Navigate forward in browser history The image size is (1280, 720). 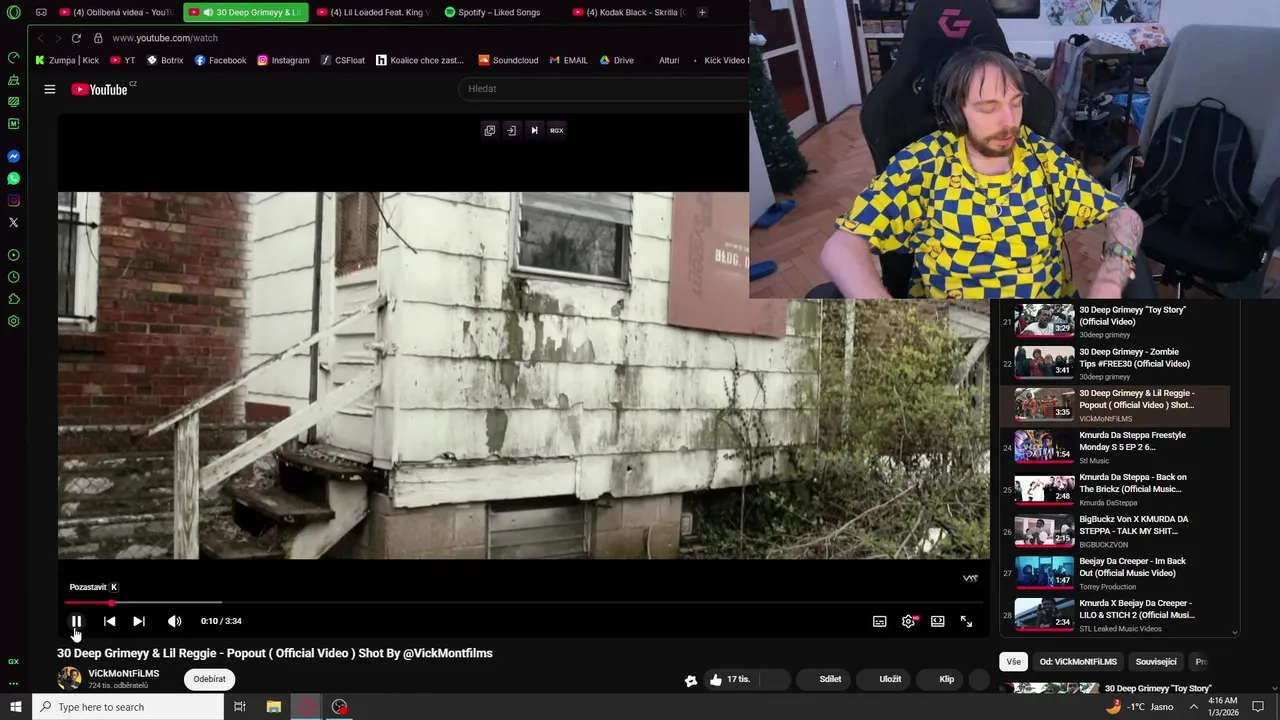point(58,38)
